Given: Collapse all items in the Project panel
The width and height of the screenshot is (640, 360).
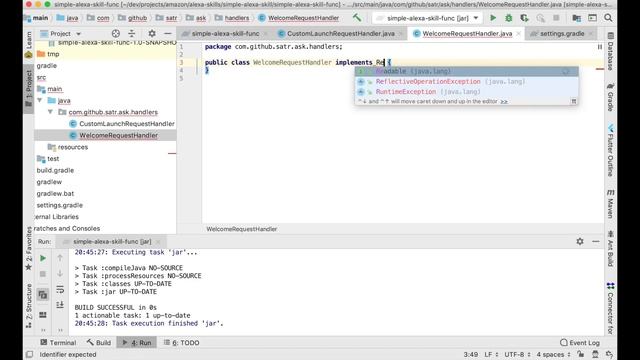Looking at the screenshot, I should click(x=131, y=33).
